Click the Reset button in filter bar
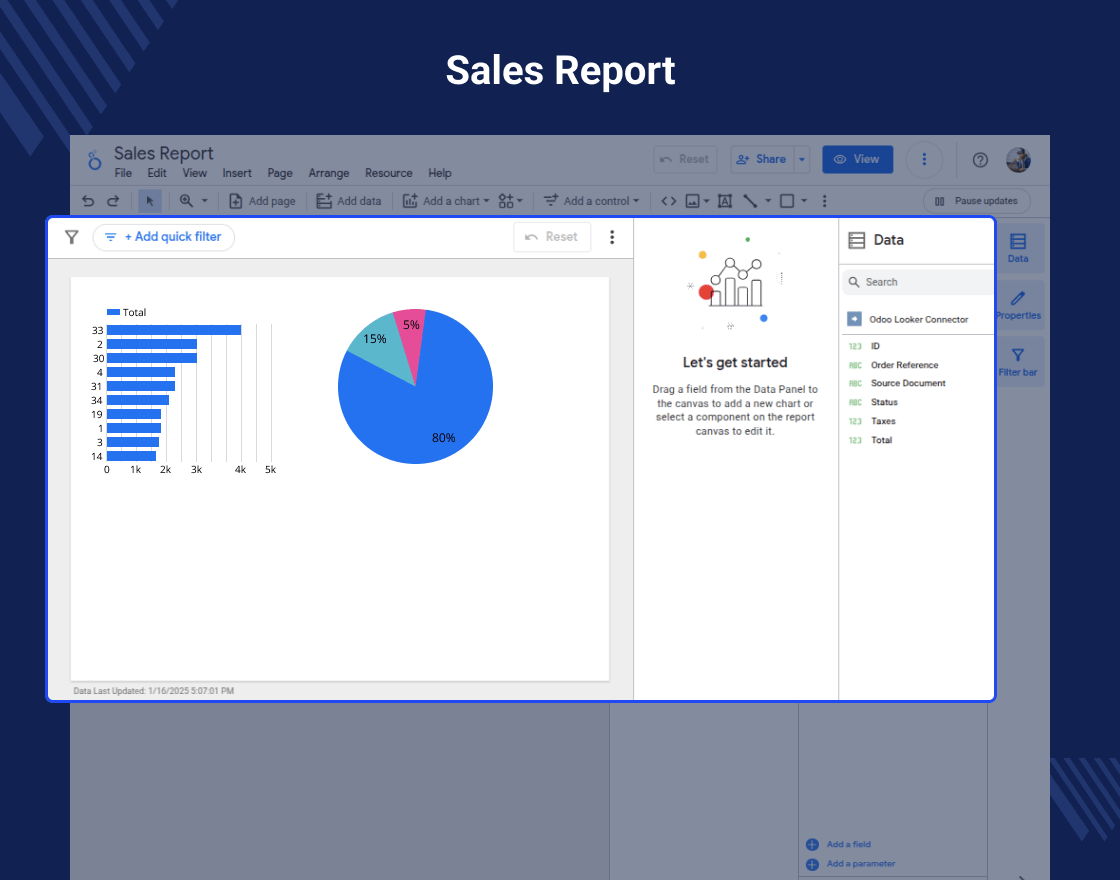The height and width of the screenshot is (880, 1120). tap(552, 237)
